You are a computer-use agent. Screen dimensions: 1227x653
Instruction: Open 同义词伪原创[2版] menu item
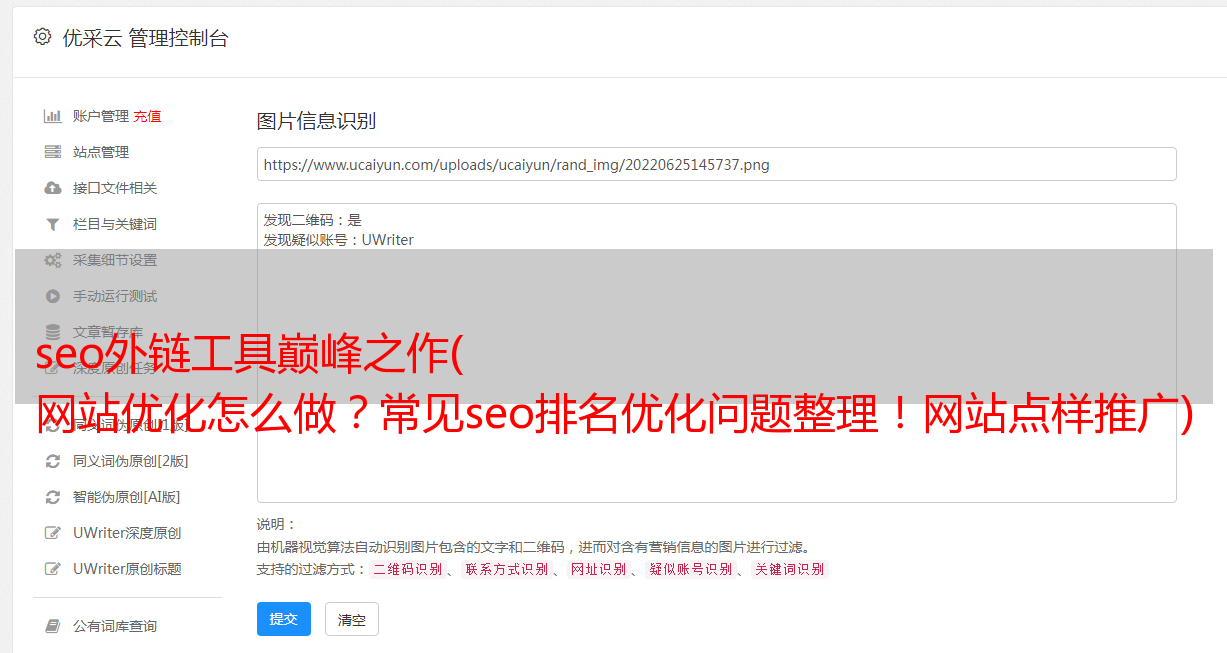(131, 461)
